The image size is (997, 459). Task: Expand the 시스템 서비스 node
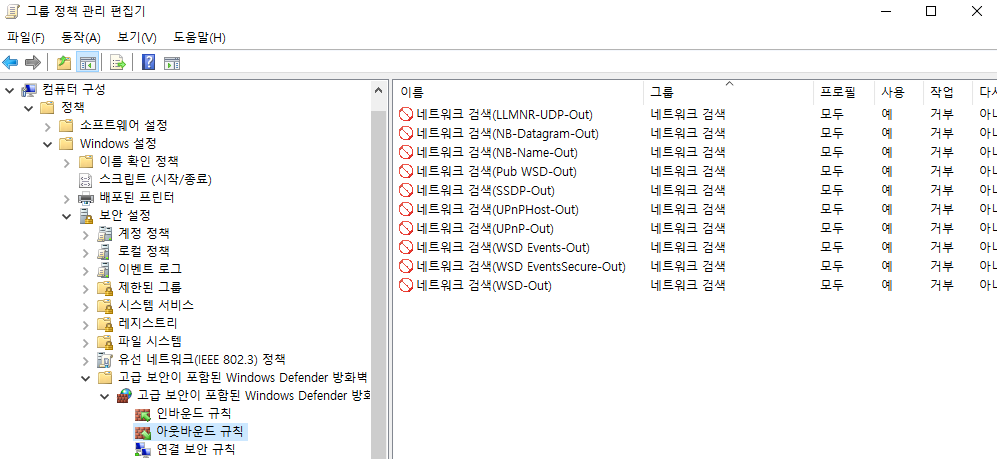86,306
